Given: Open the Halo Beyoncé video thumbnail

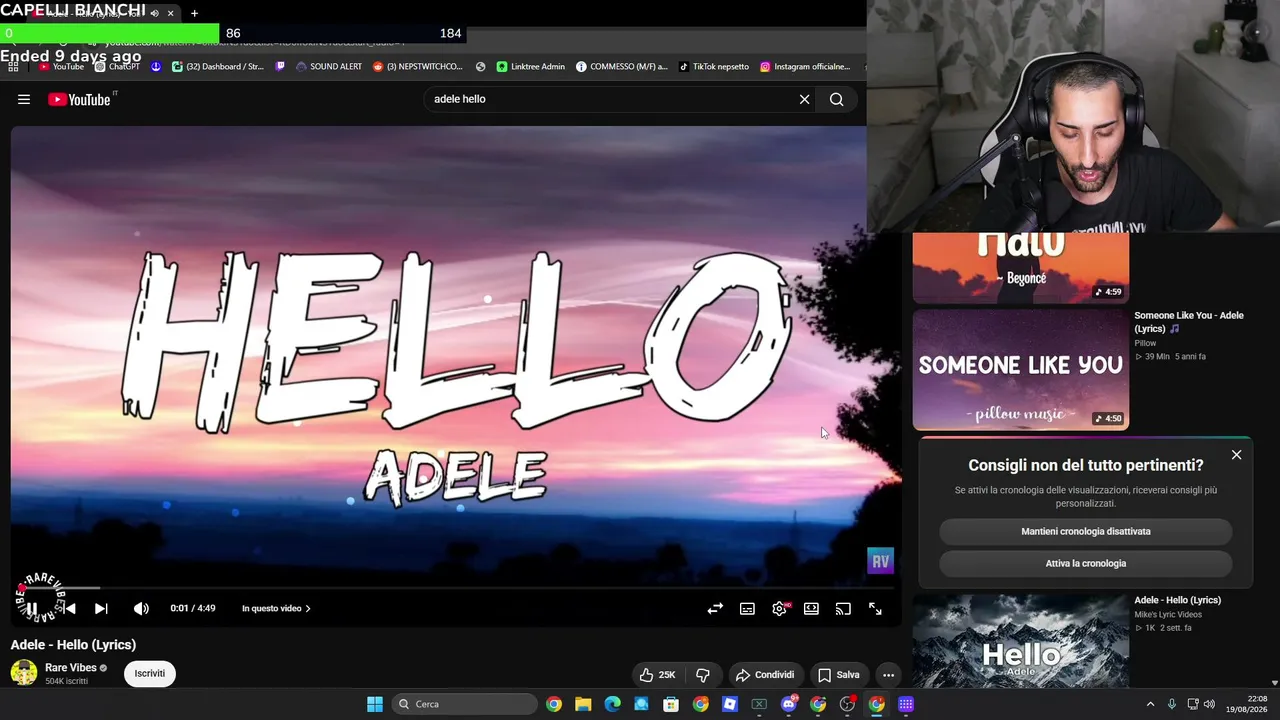Looking at the screenshot, I should [x=1021, y=268].
